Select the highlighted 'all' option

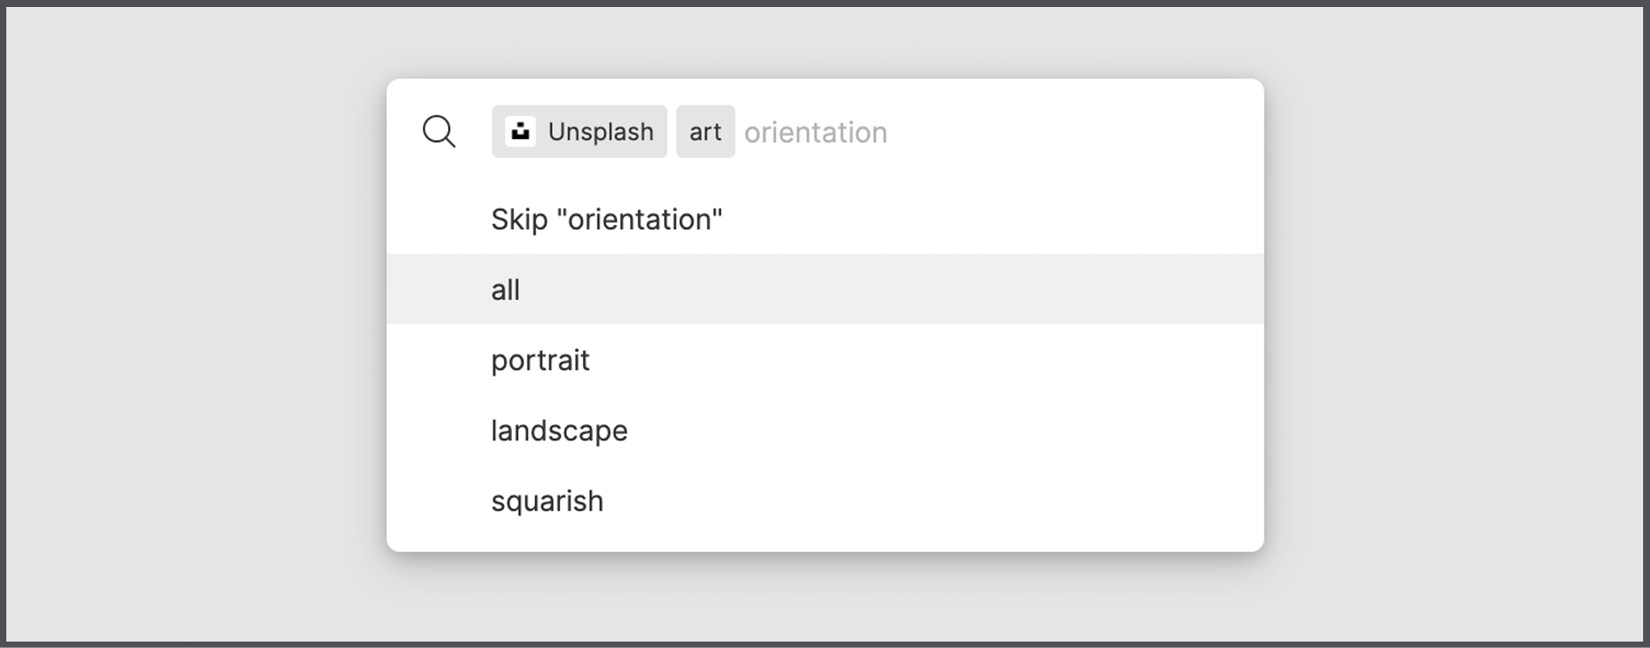[x=505, y=289]
